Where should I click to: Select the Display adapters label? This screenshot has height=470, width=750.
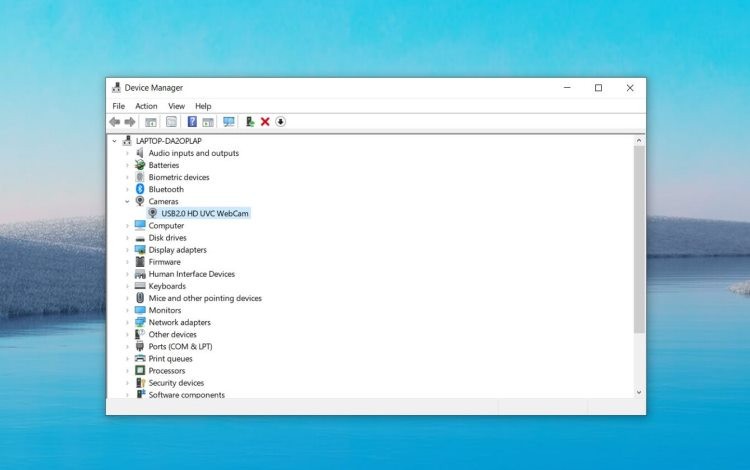tap(177, 250)
